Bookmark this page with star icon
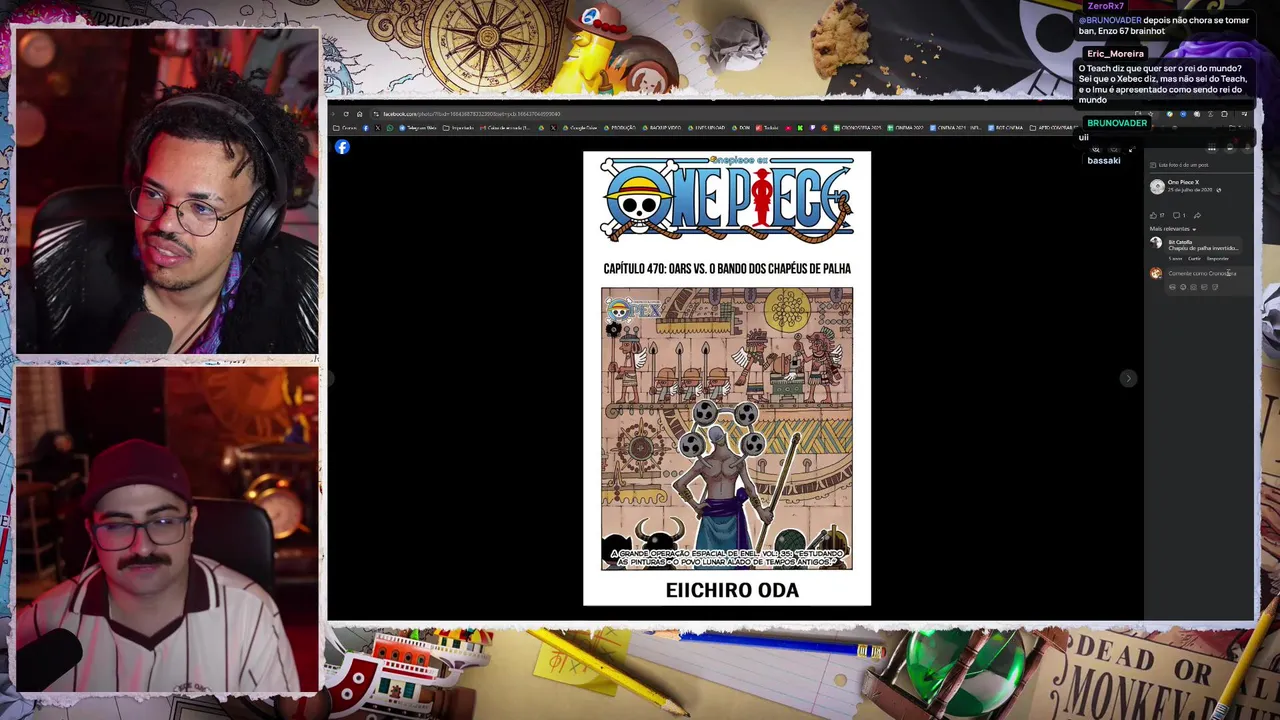 [x=1151, y=114]
